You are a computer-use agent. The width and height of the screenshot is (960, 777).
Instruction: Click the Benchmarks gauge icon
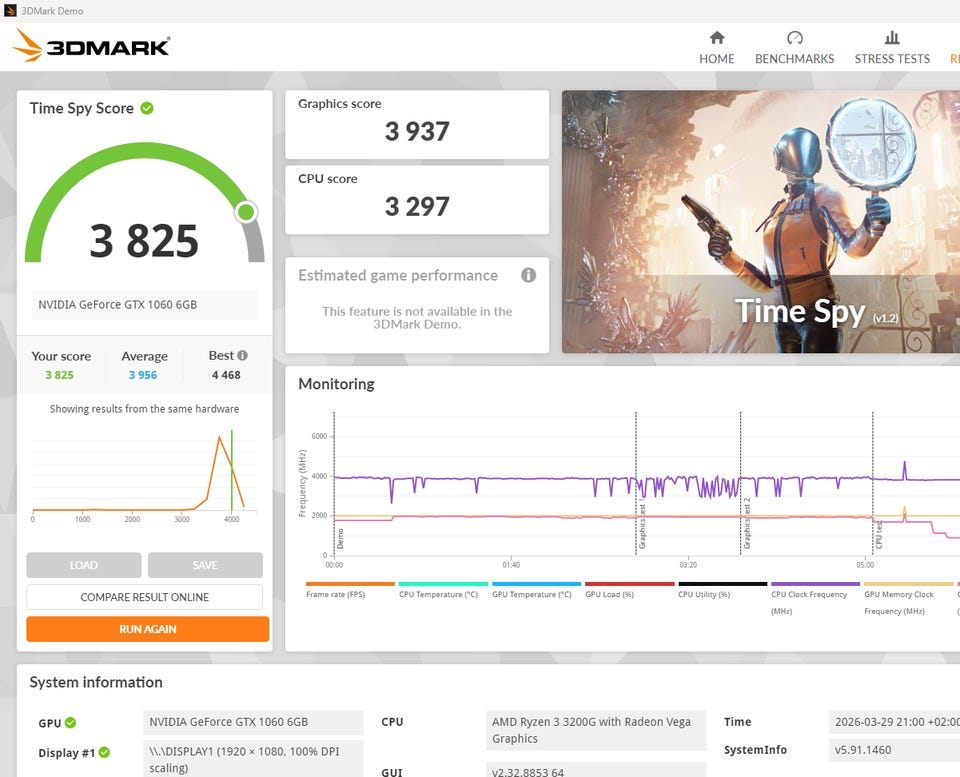click(794, 38)
